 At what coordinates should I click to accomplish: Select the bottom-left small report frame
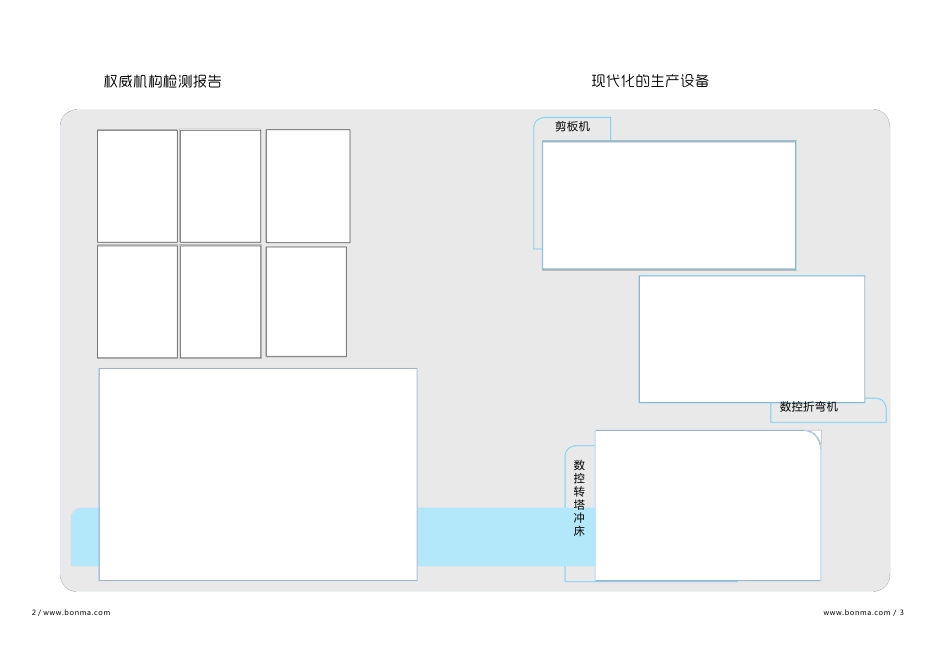[138, 301]
